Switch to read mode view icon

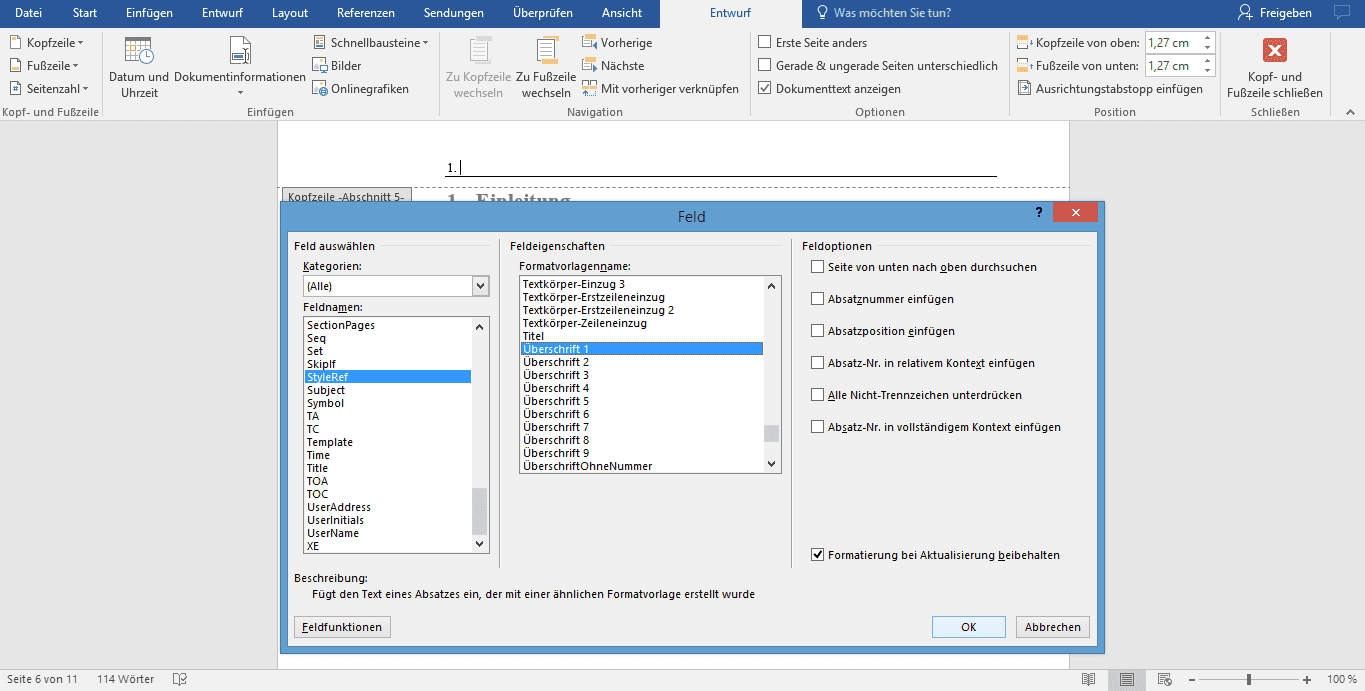pyautogui.click(x=1088, y=679)
